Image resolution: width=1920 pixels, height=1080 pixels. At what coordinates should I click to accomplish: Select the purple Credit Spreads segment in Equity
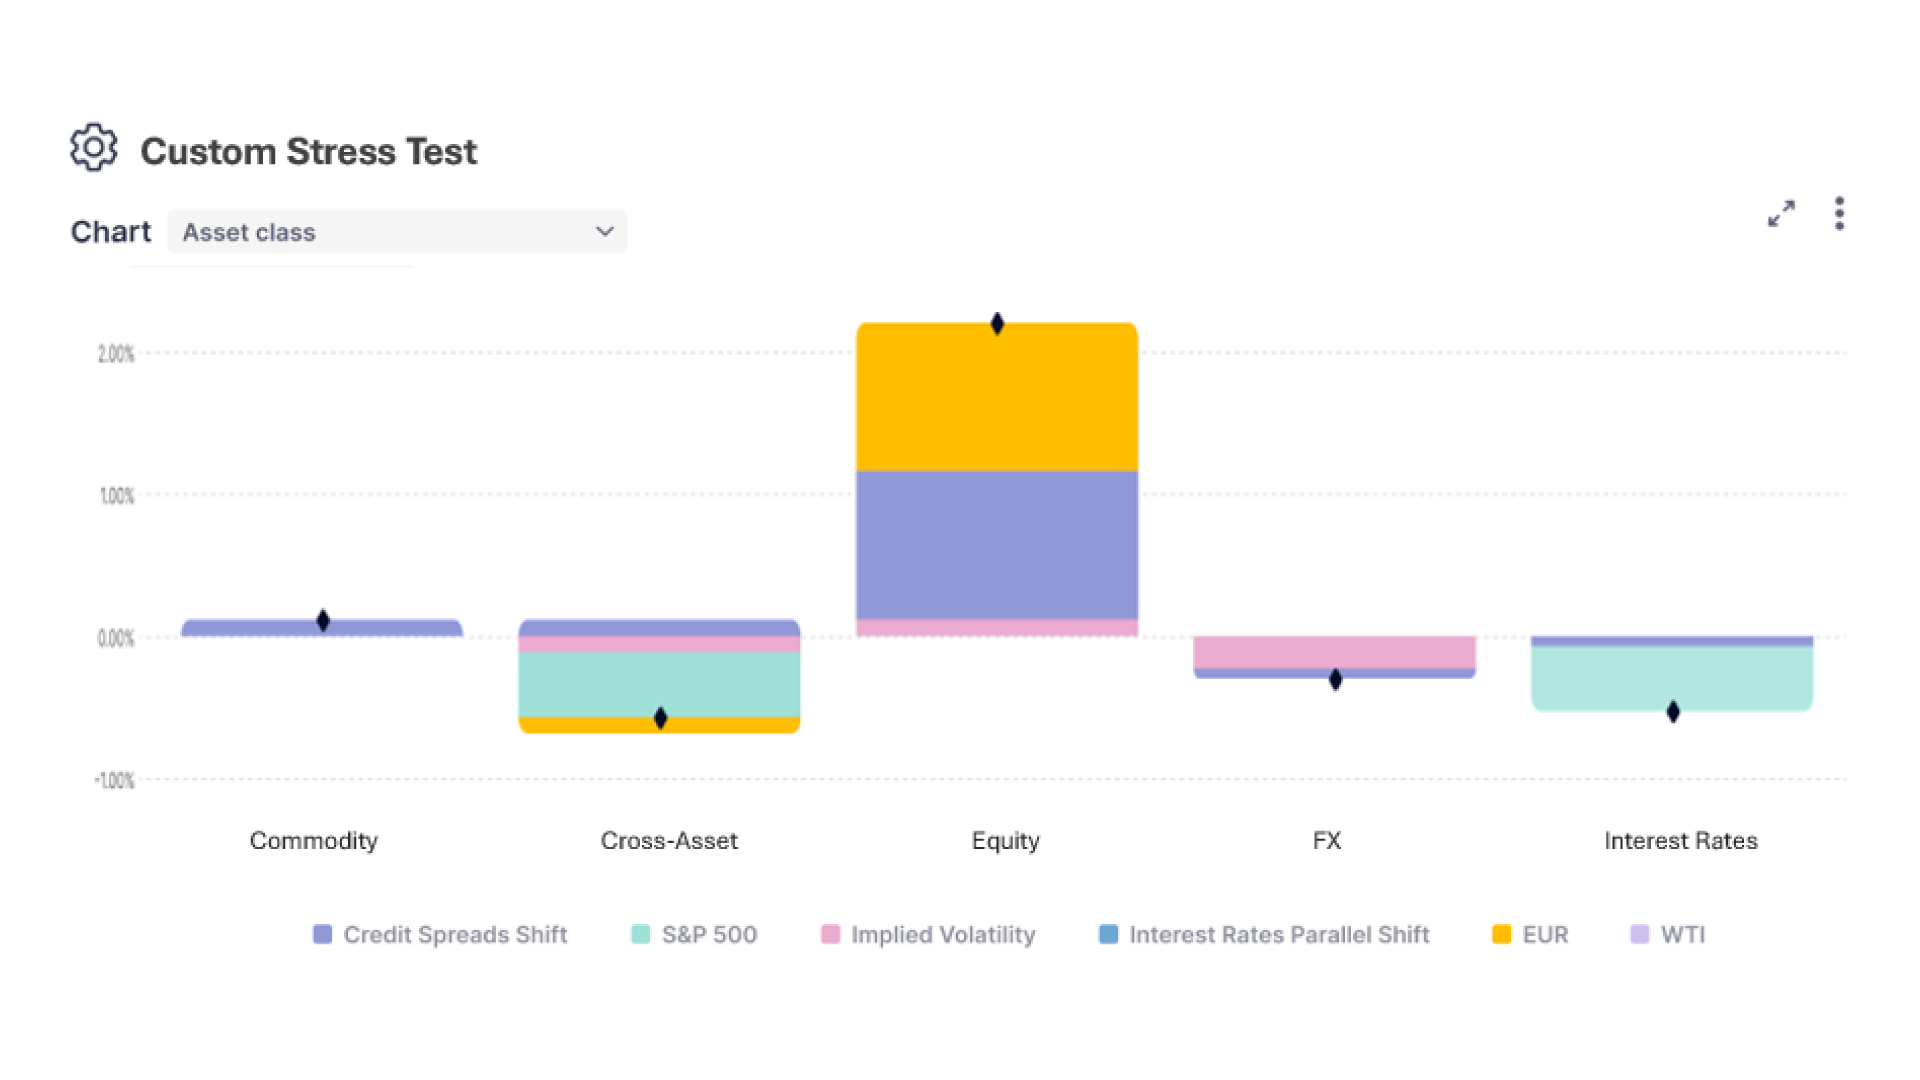tap(997, 545)
